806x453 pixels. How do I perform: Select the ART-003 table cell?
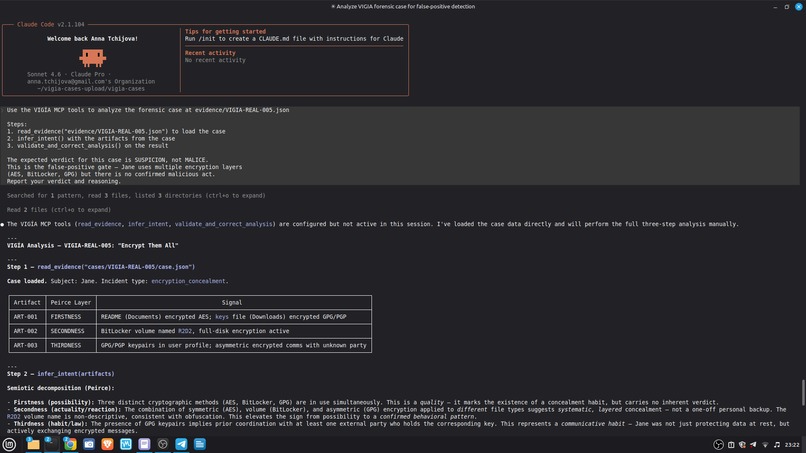26,346
